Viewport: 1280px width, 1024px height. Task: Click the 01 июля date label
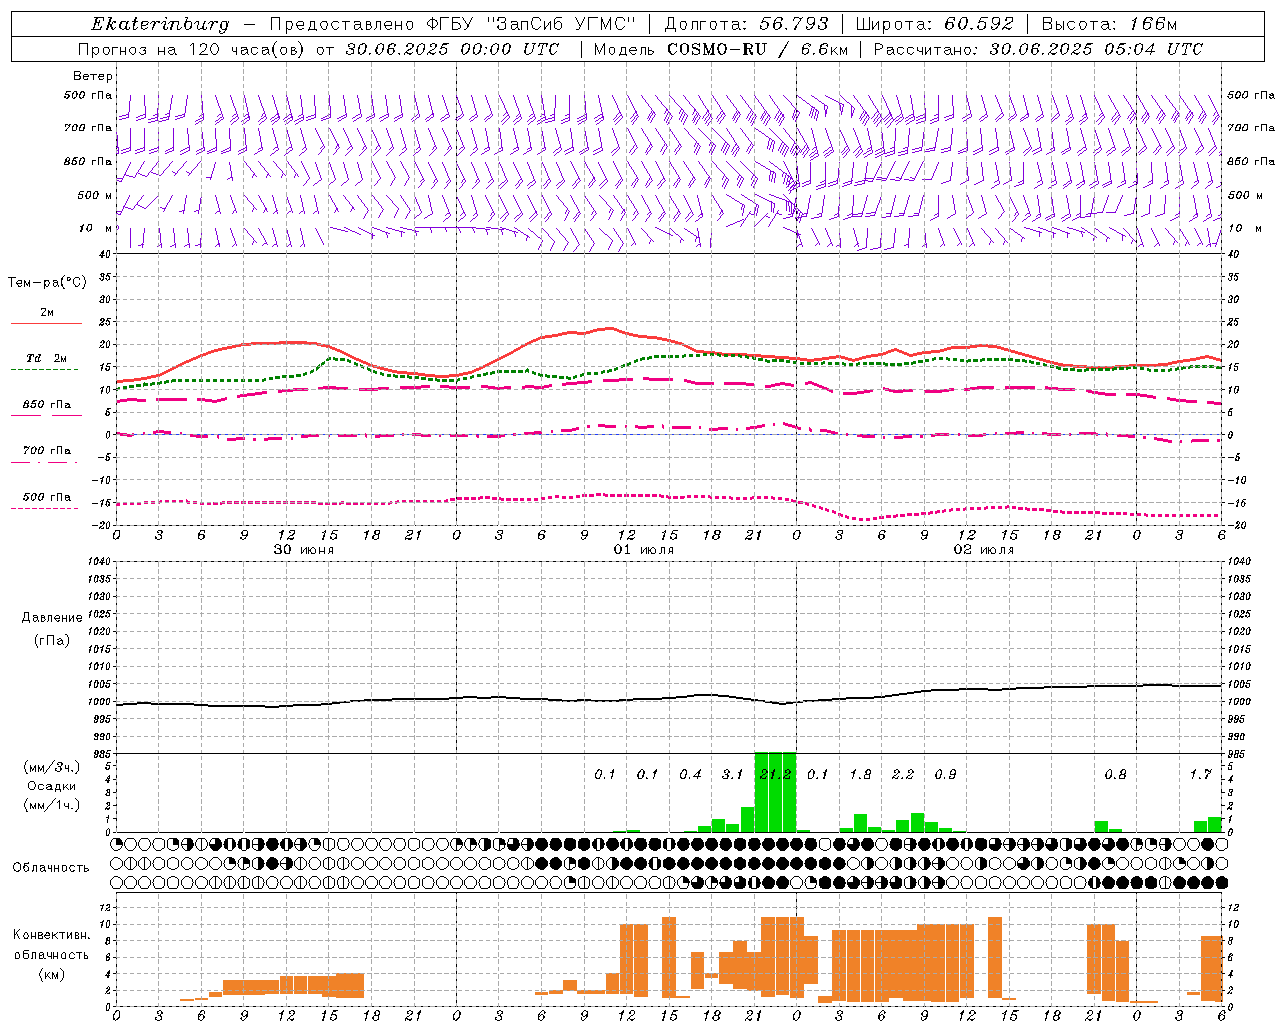pos(643,550)
